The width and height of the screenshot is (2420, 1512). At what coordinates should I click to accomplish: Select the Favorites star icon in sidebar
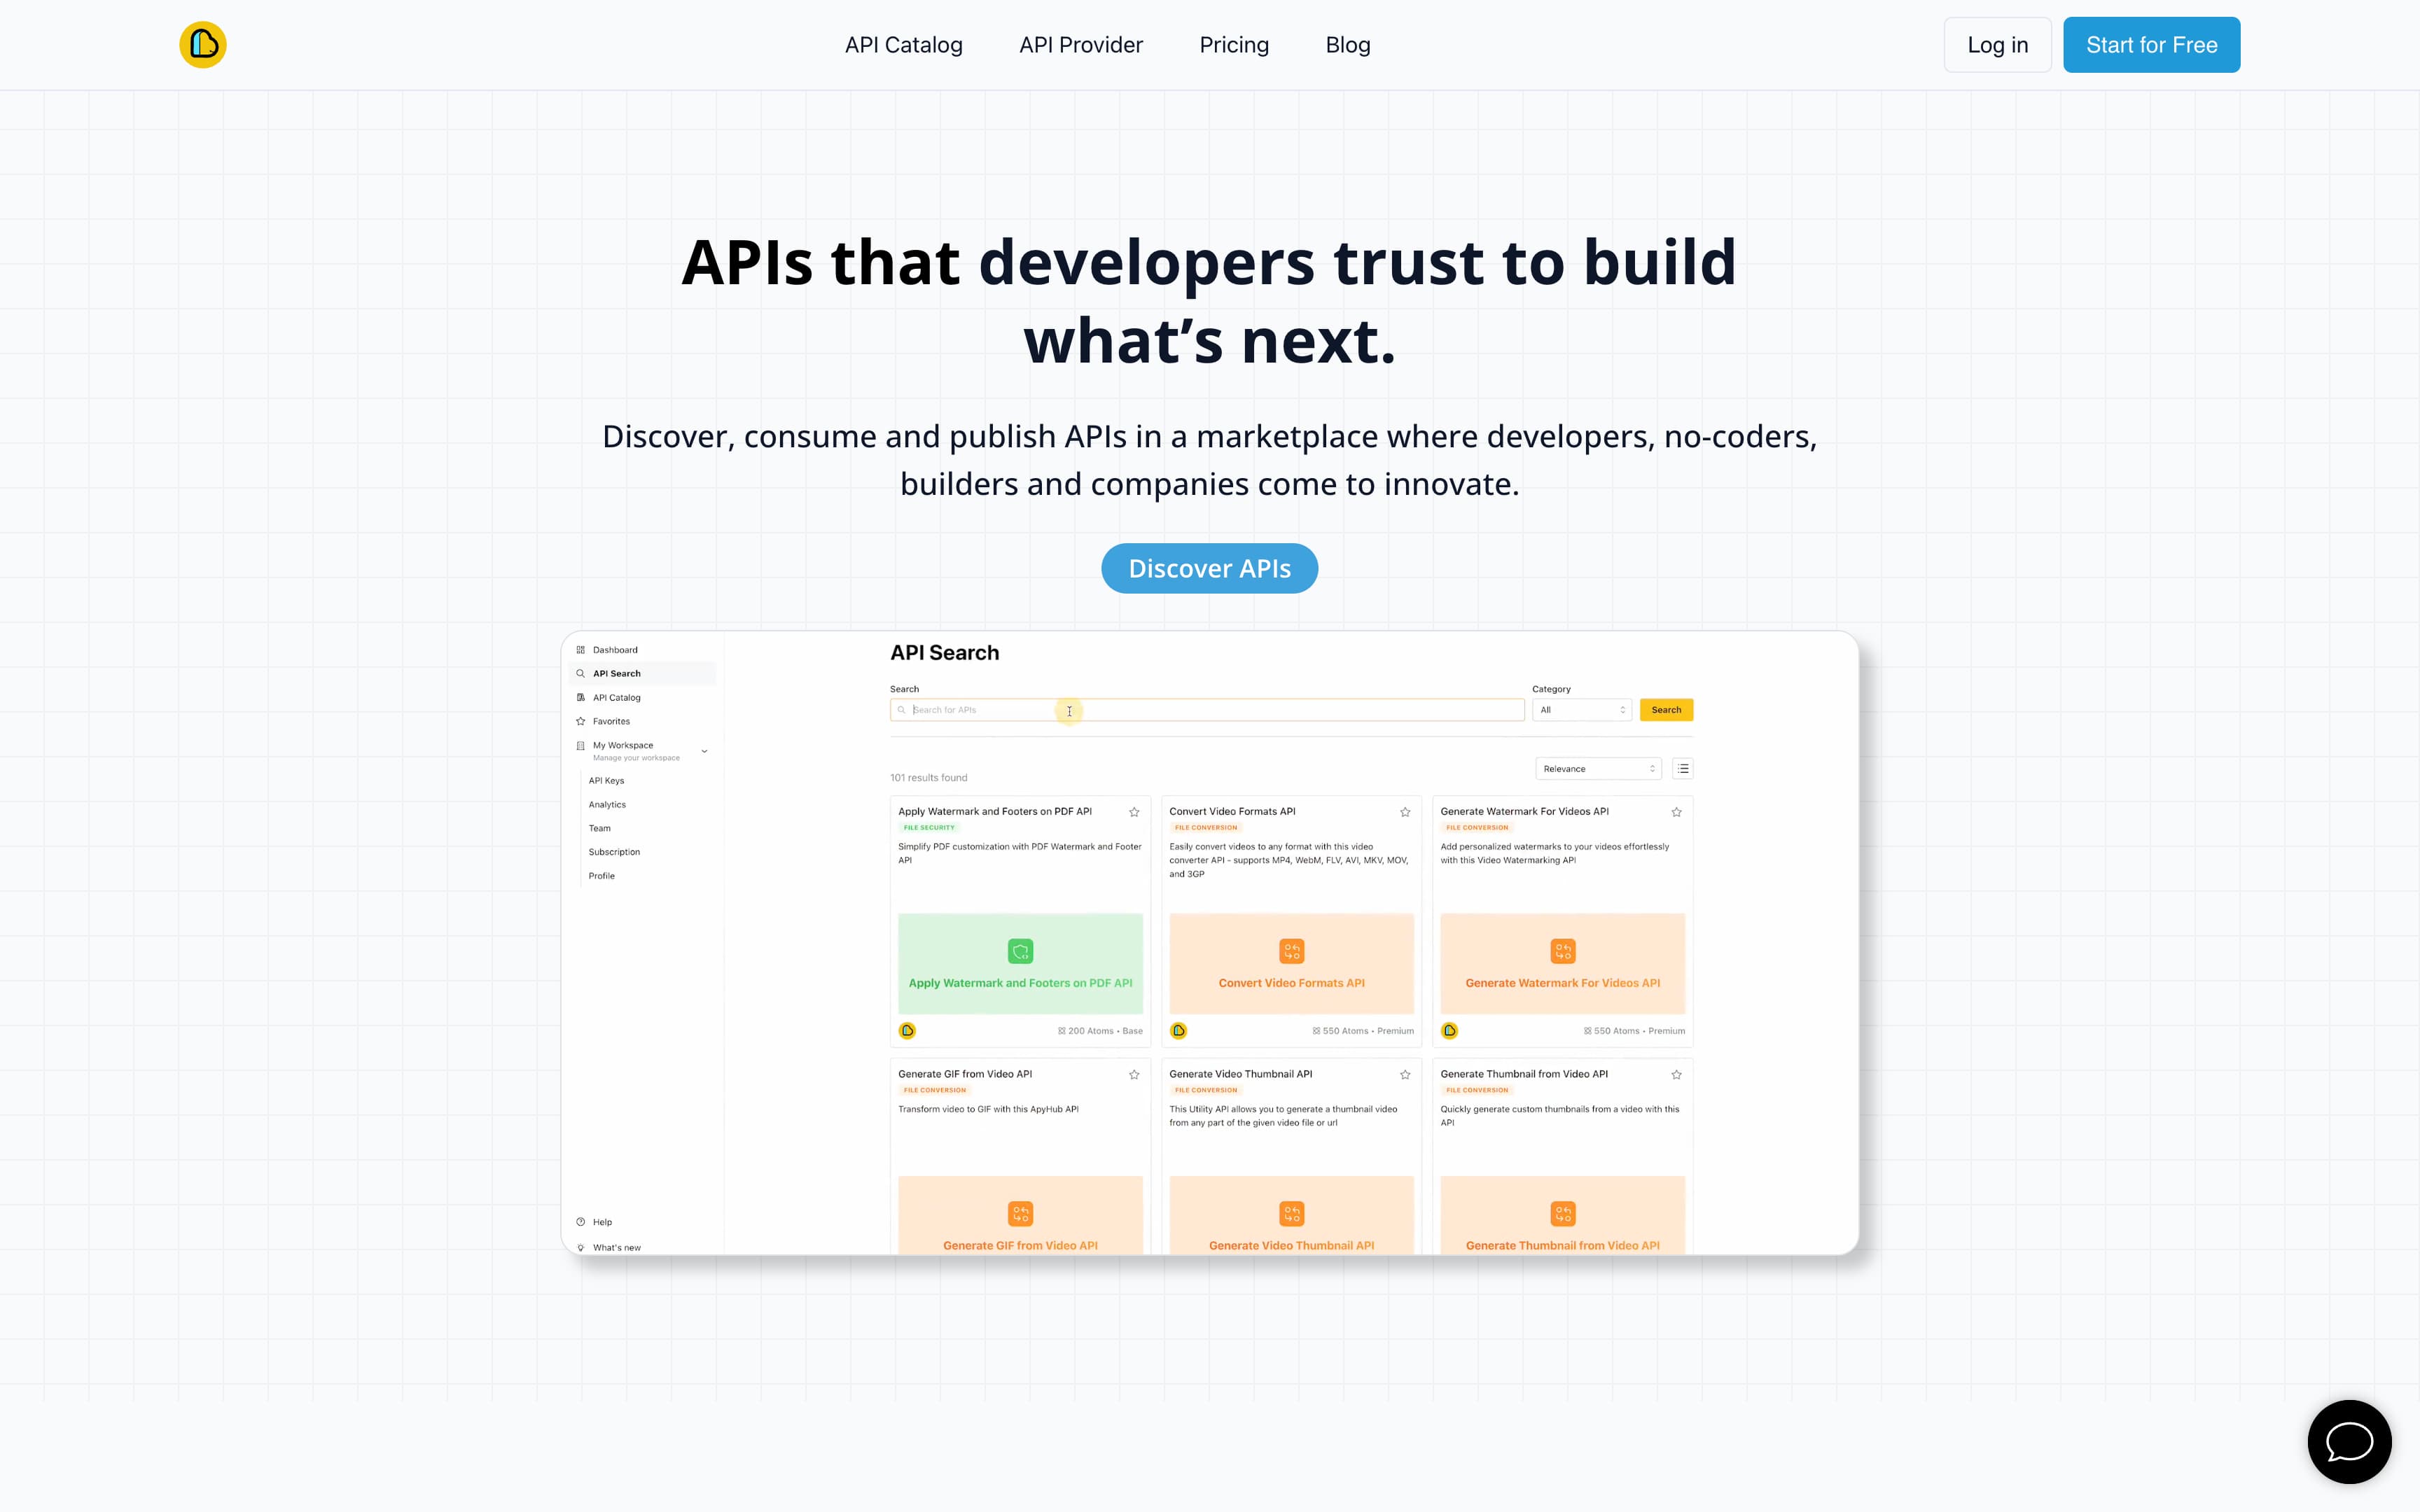tap(581, 721)
